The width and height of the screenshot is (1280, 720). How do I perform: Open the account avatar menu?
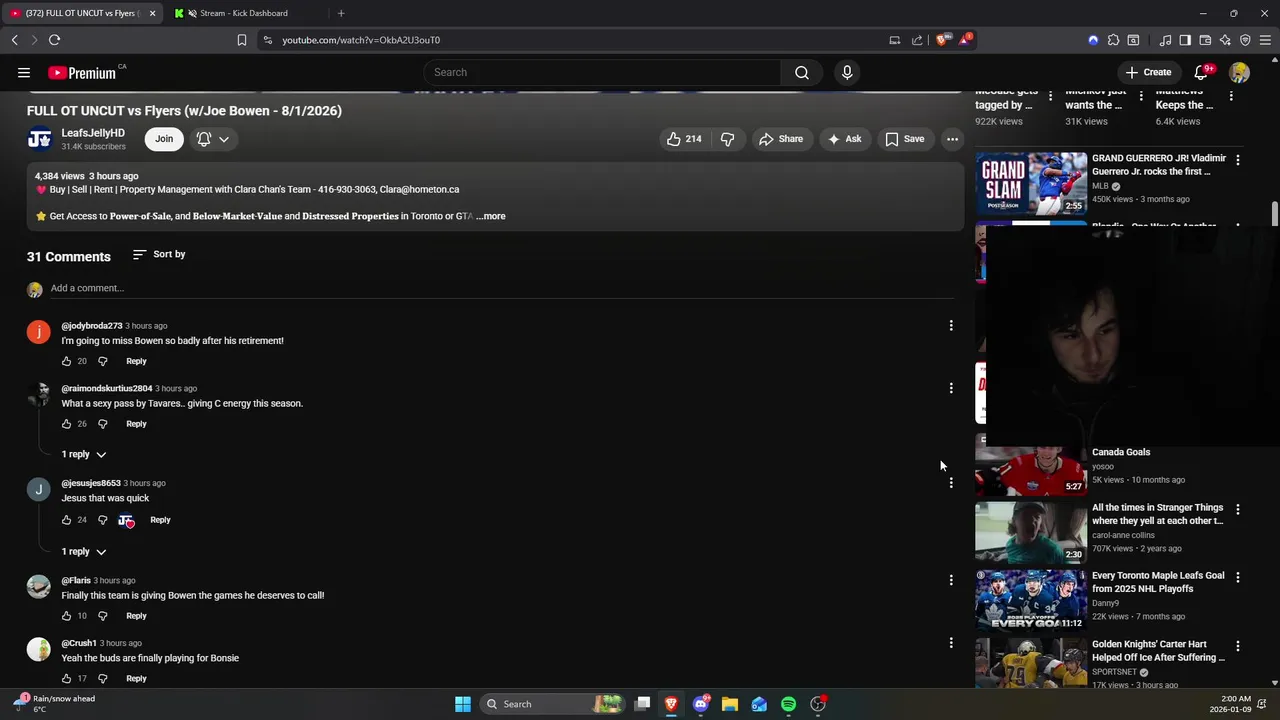click(x=1240, y=72)
